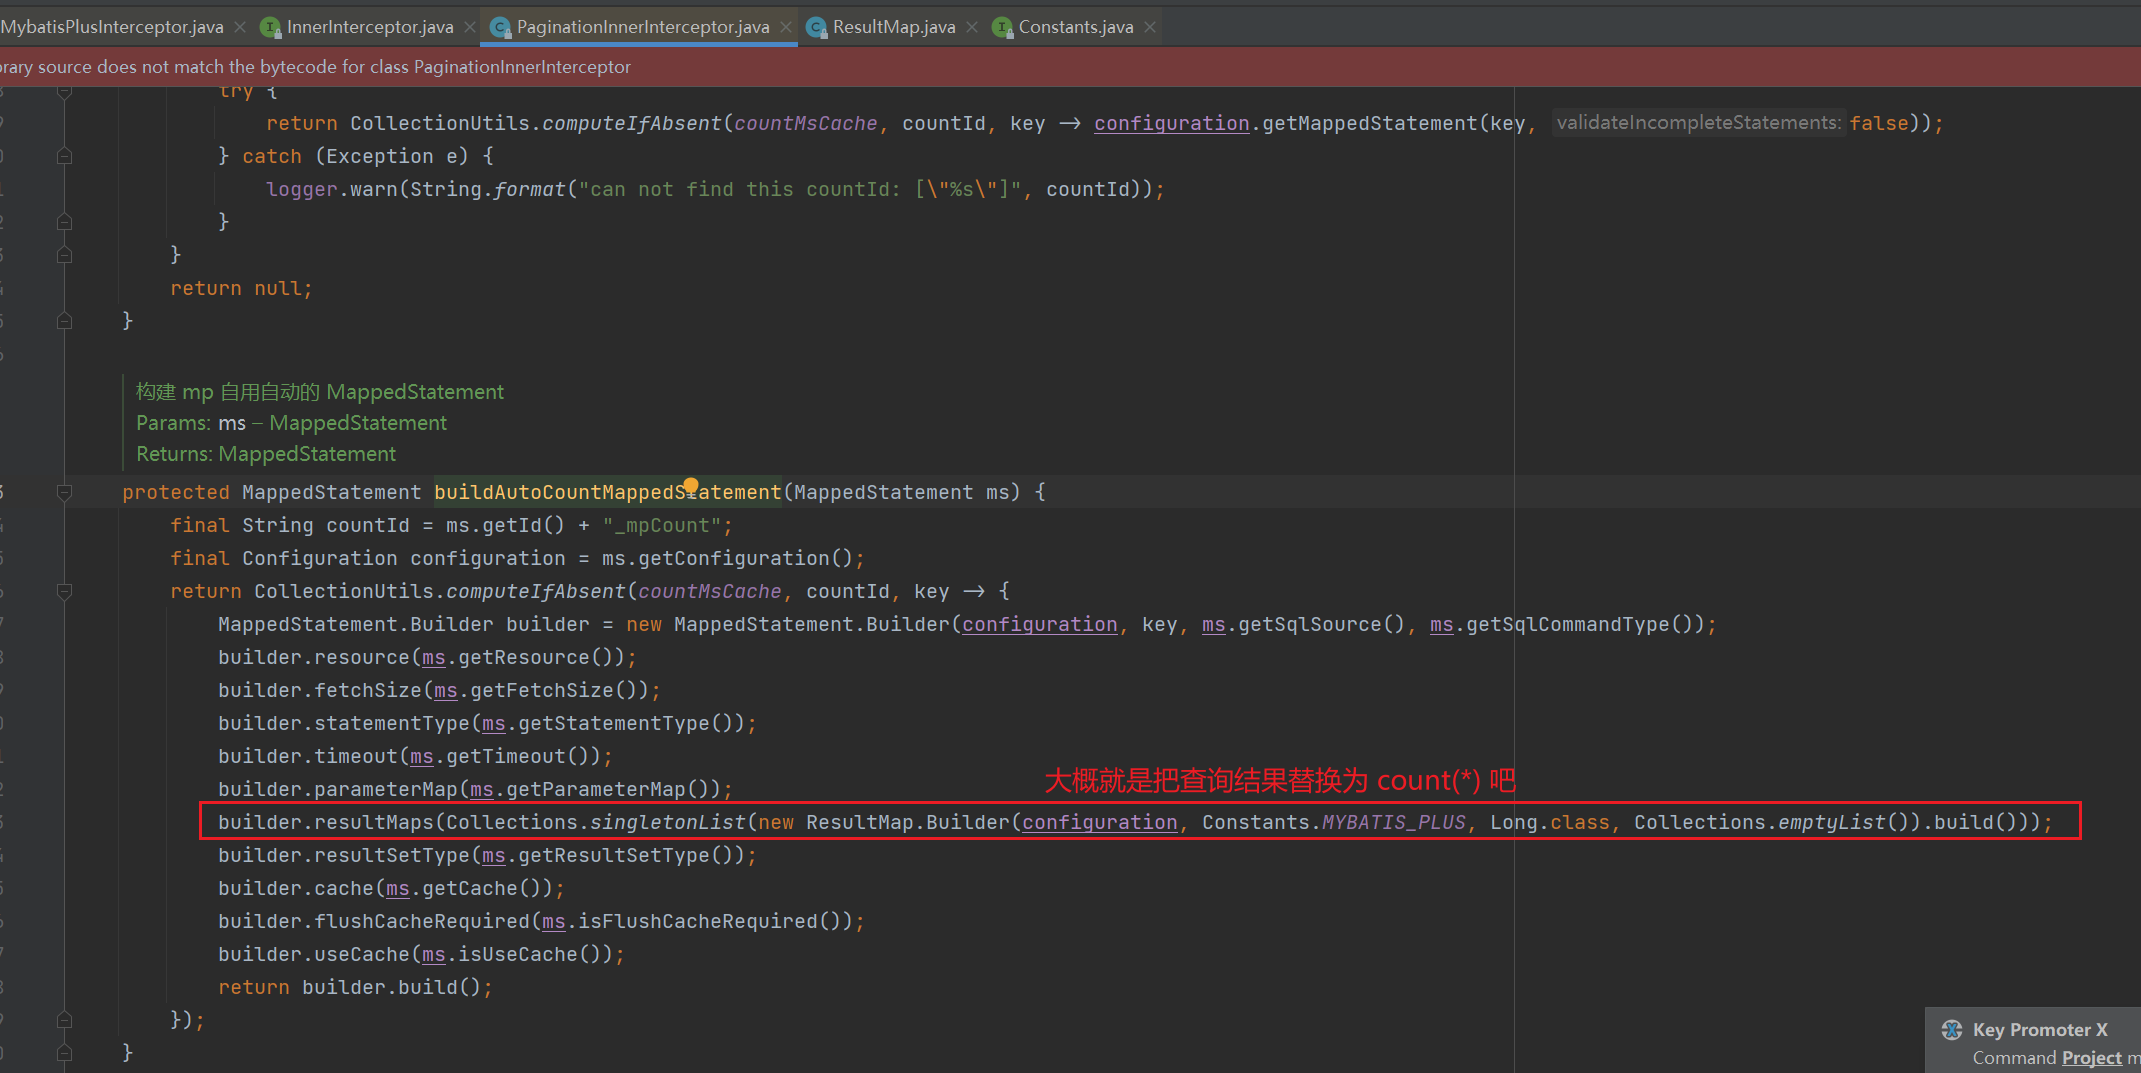Close the ResultMap.java tab

click(972, 27)
